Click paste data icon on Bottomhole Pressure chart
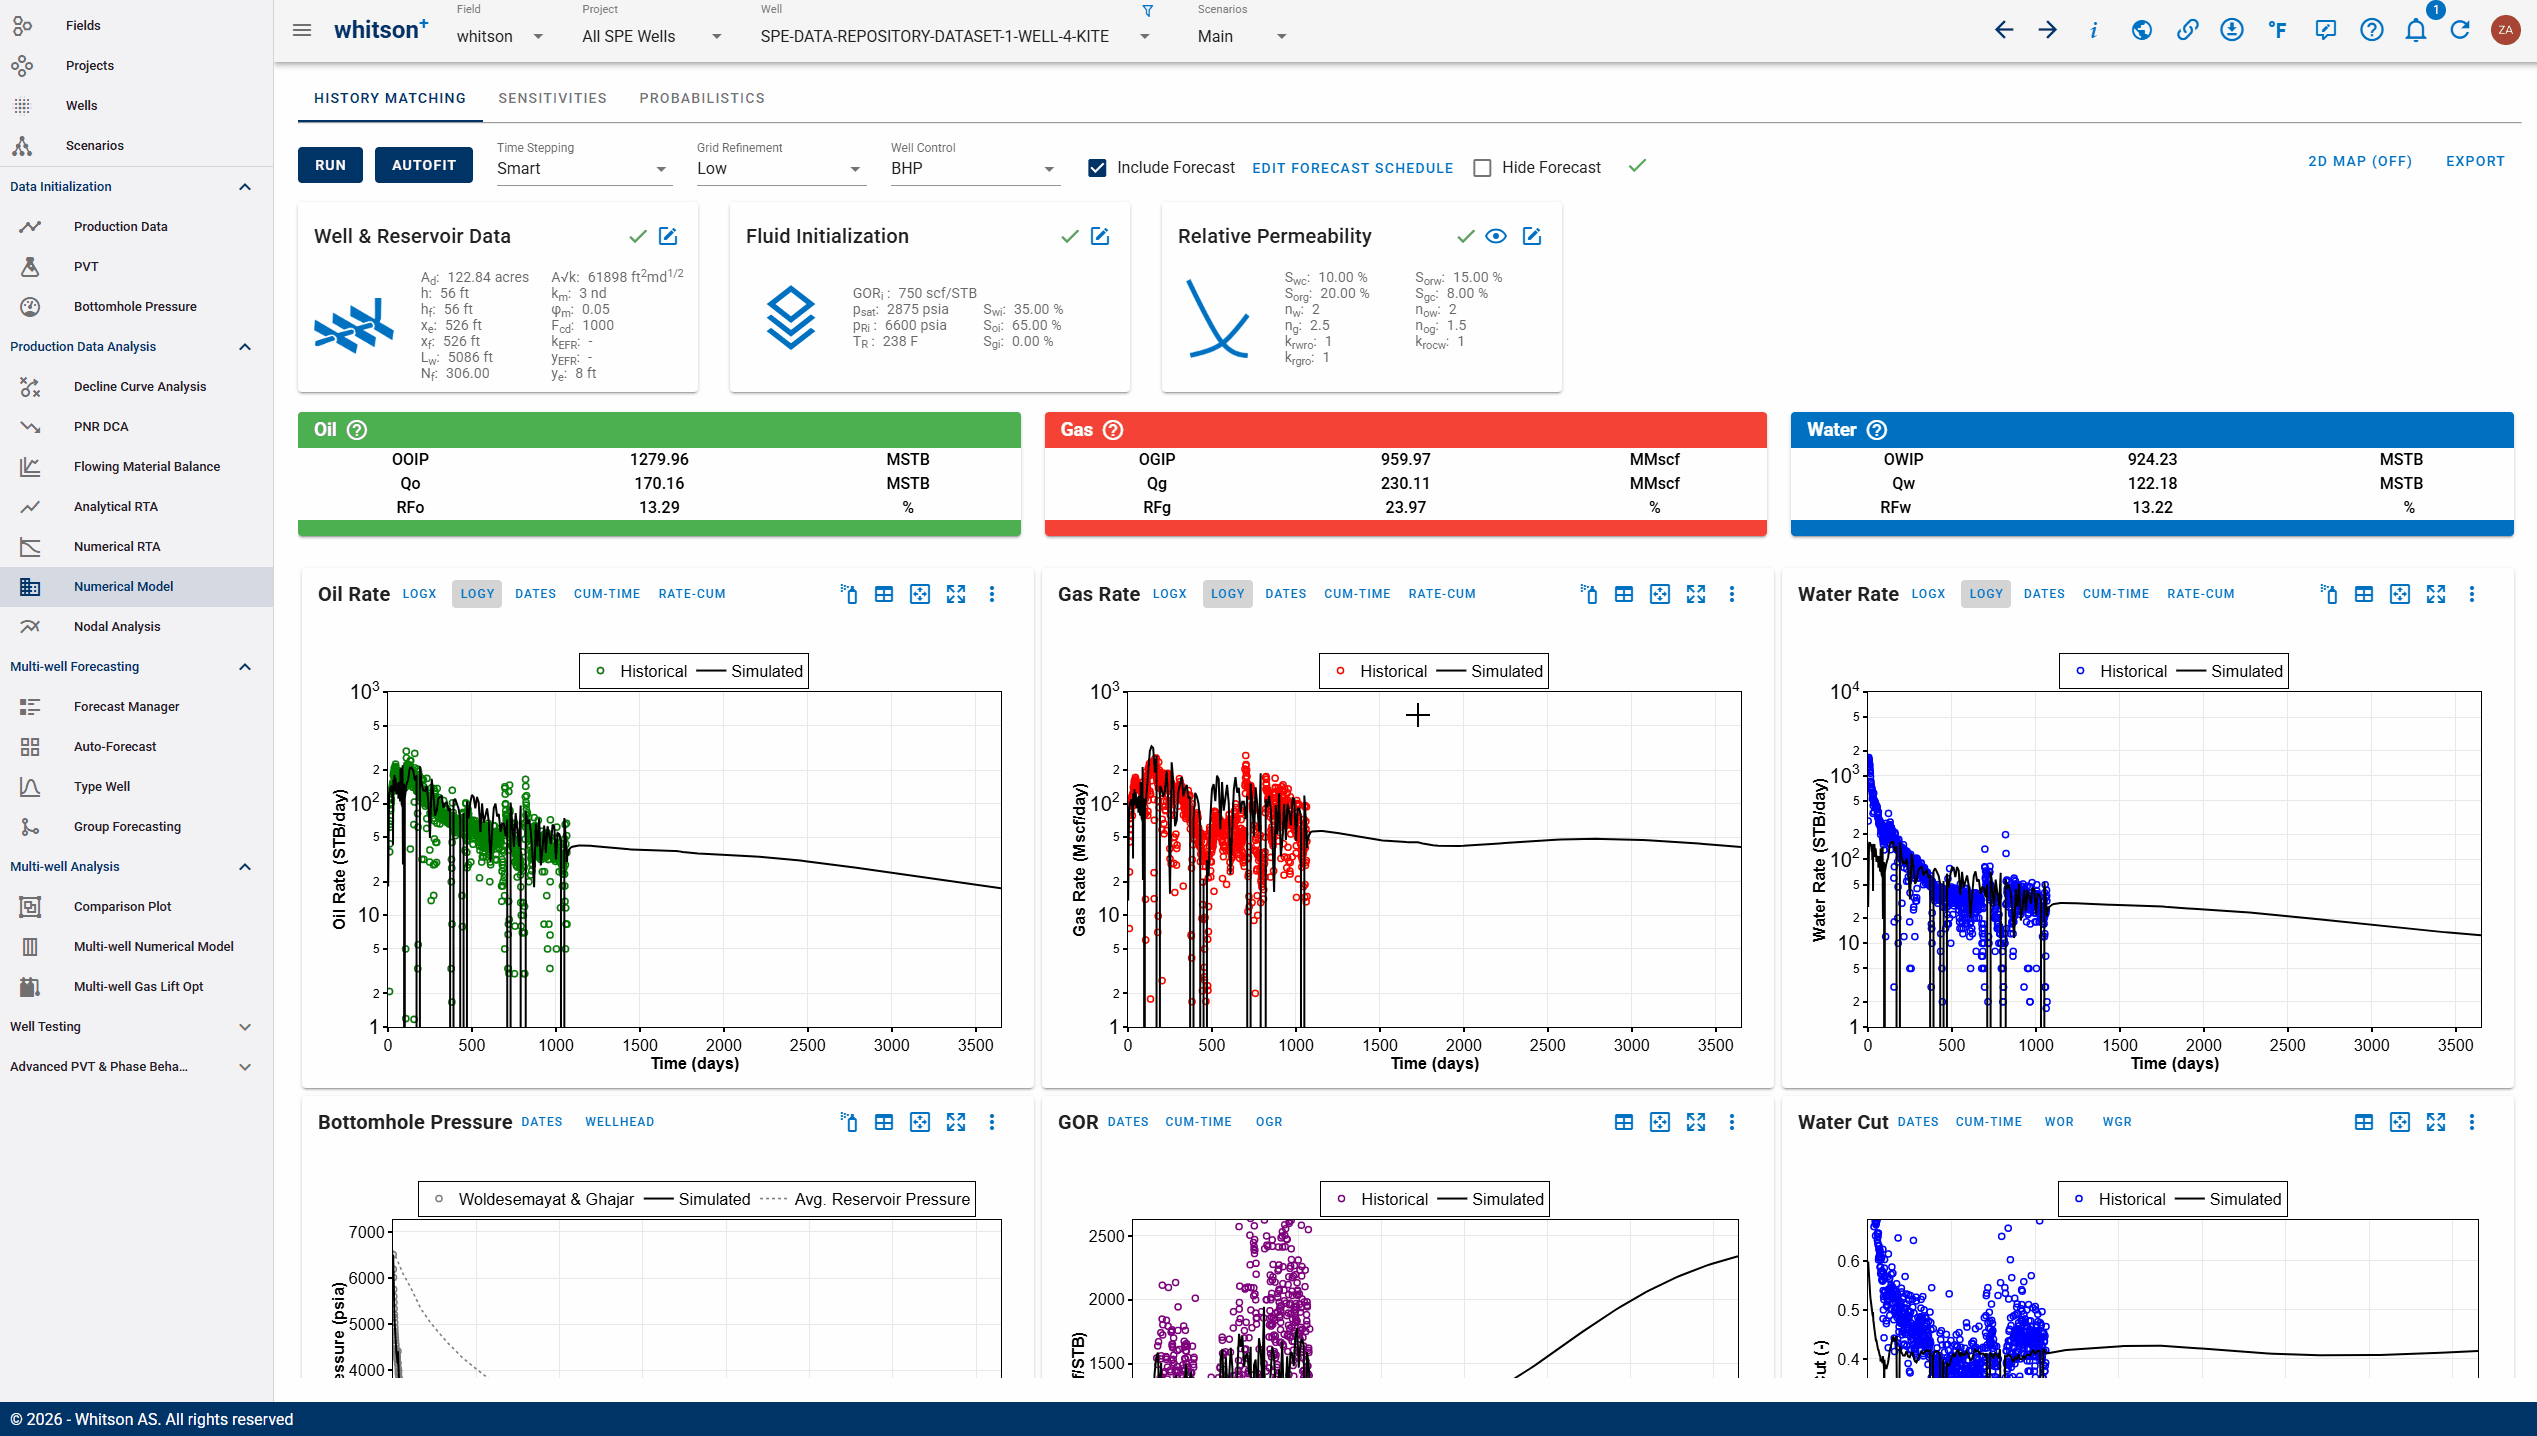The width and height of the screenshot is (2537, 1436). tap(848, 1122)
